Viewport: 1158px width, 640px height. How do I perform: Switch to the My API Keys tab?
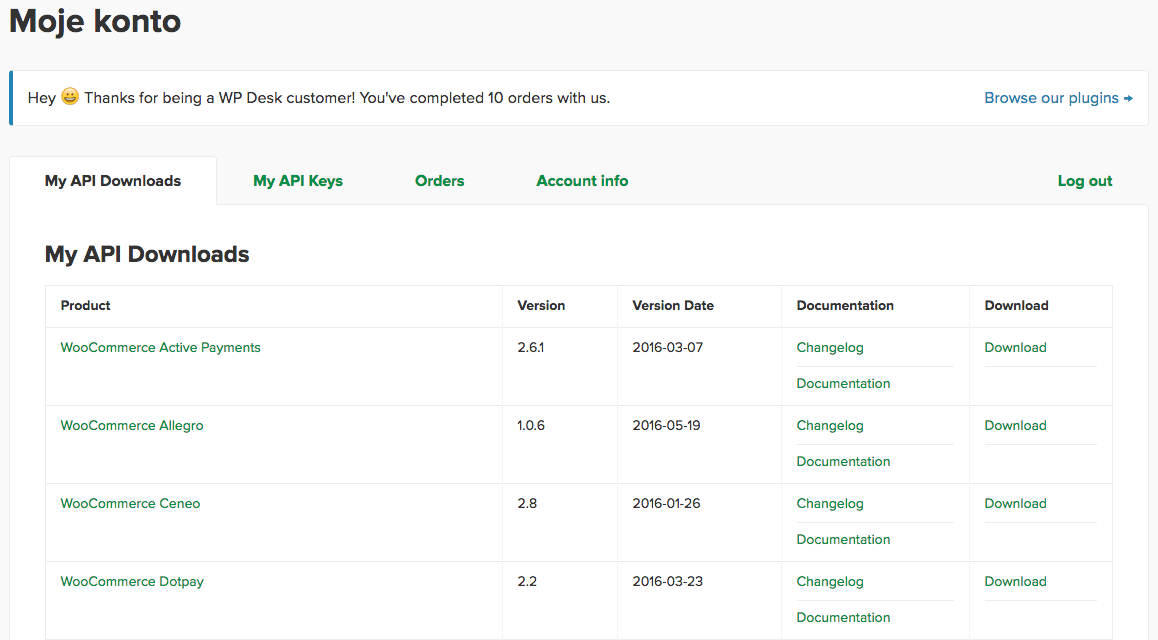click(x=298, y=181)
